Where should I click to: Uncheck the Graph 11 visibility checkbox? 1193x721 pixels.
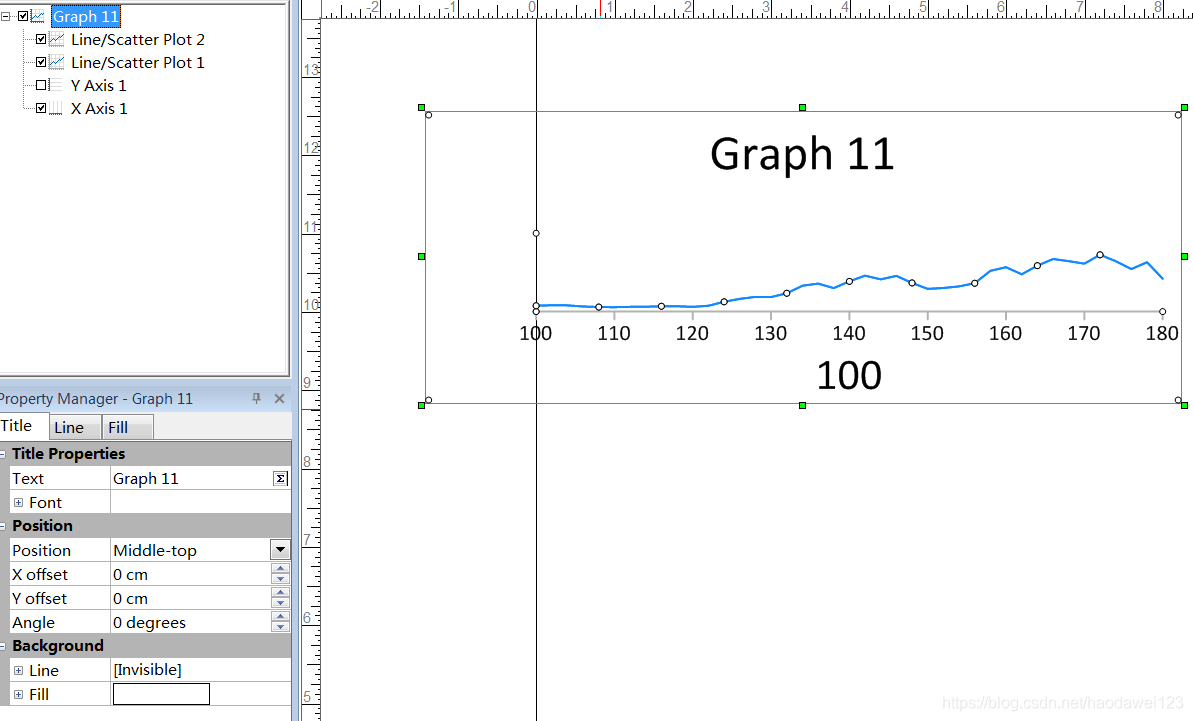tap(23, 16)
